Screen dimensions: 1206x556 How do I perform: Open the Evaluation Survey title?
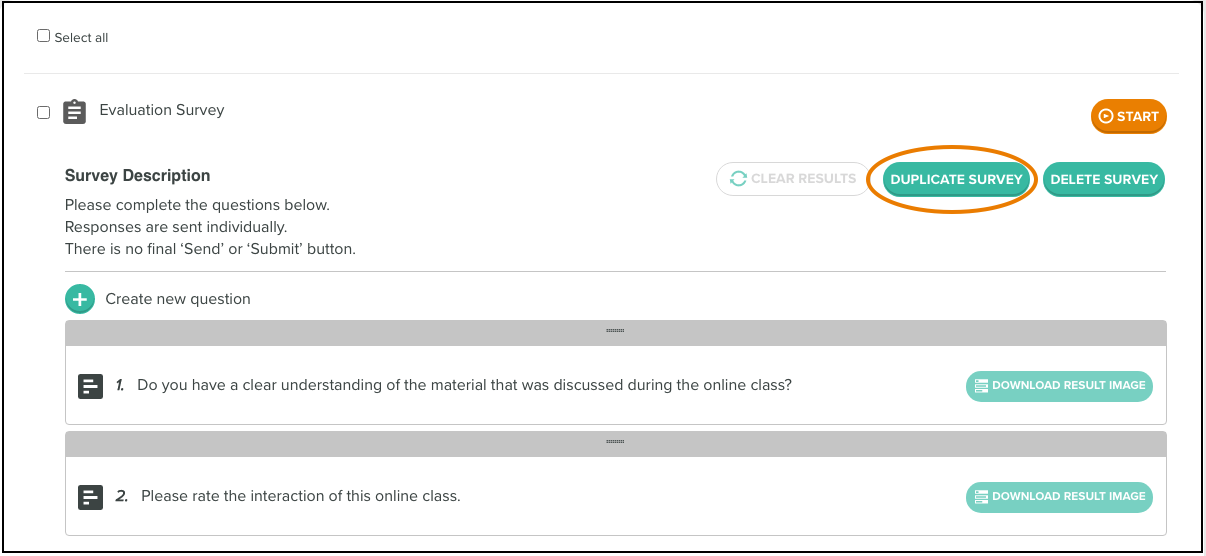click(x=162, y=110)
